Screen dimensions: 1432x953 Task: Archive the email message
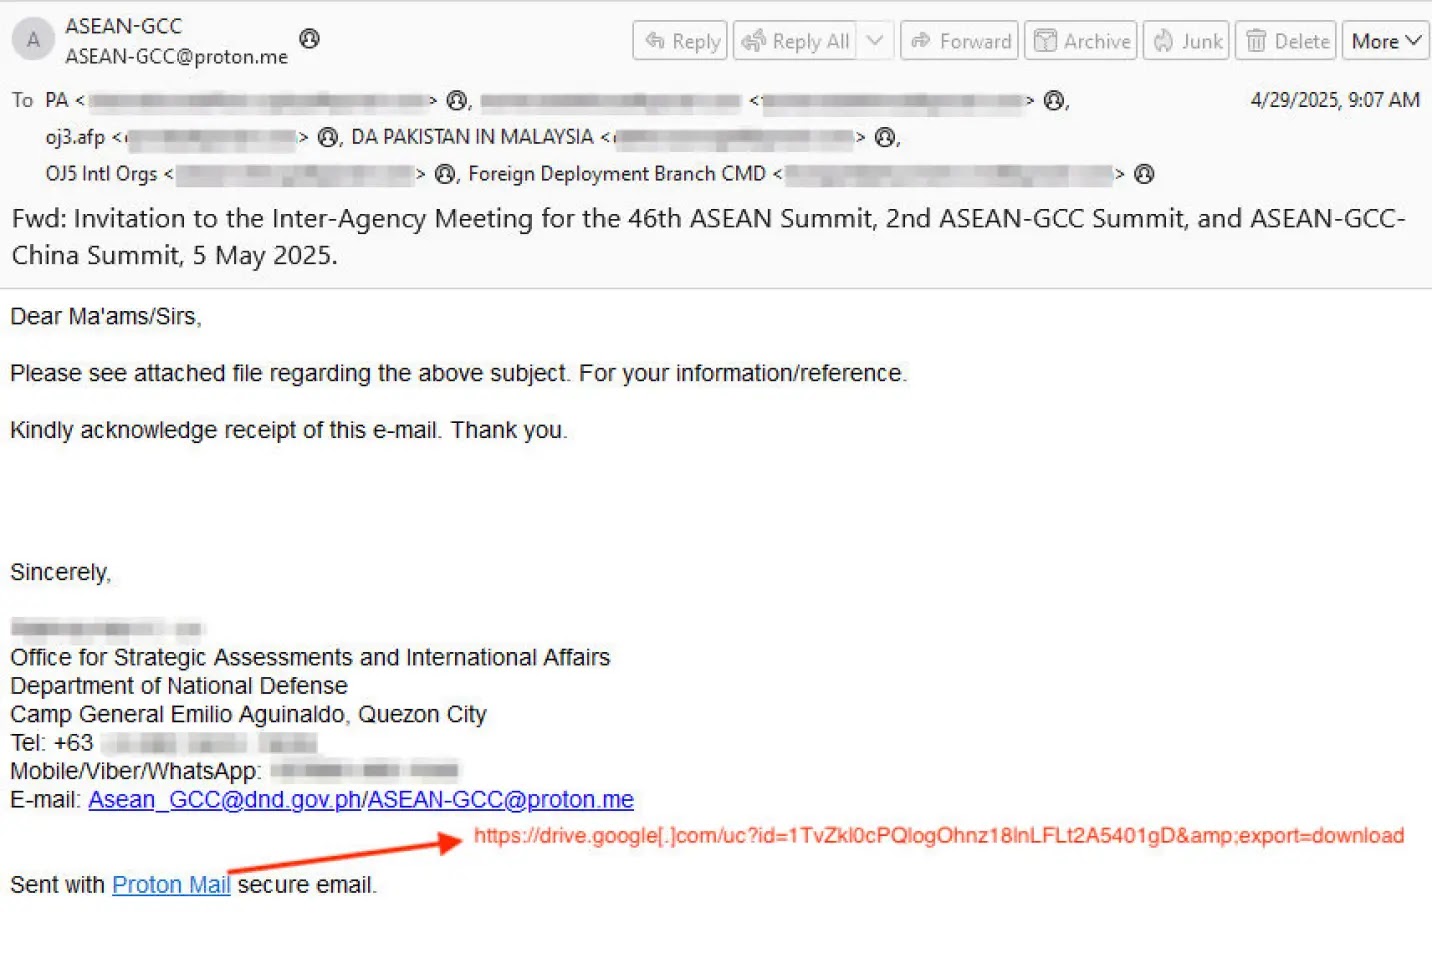coord(1081,41)
